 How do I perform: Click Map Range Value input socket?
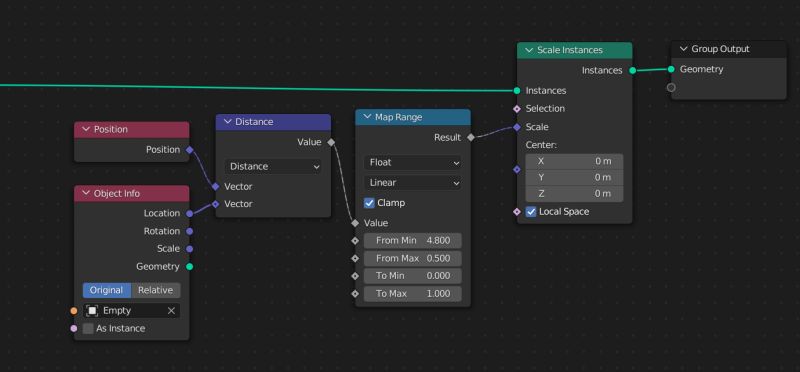pyautogui.click(x=355, y=223)
